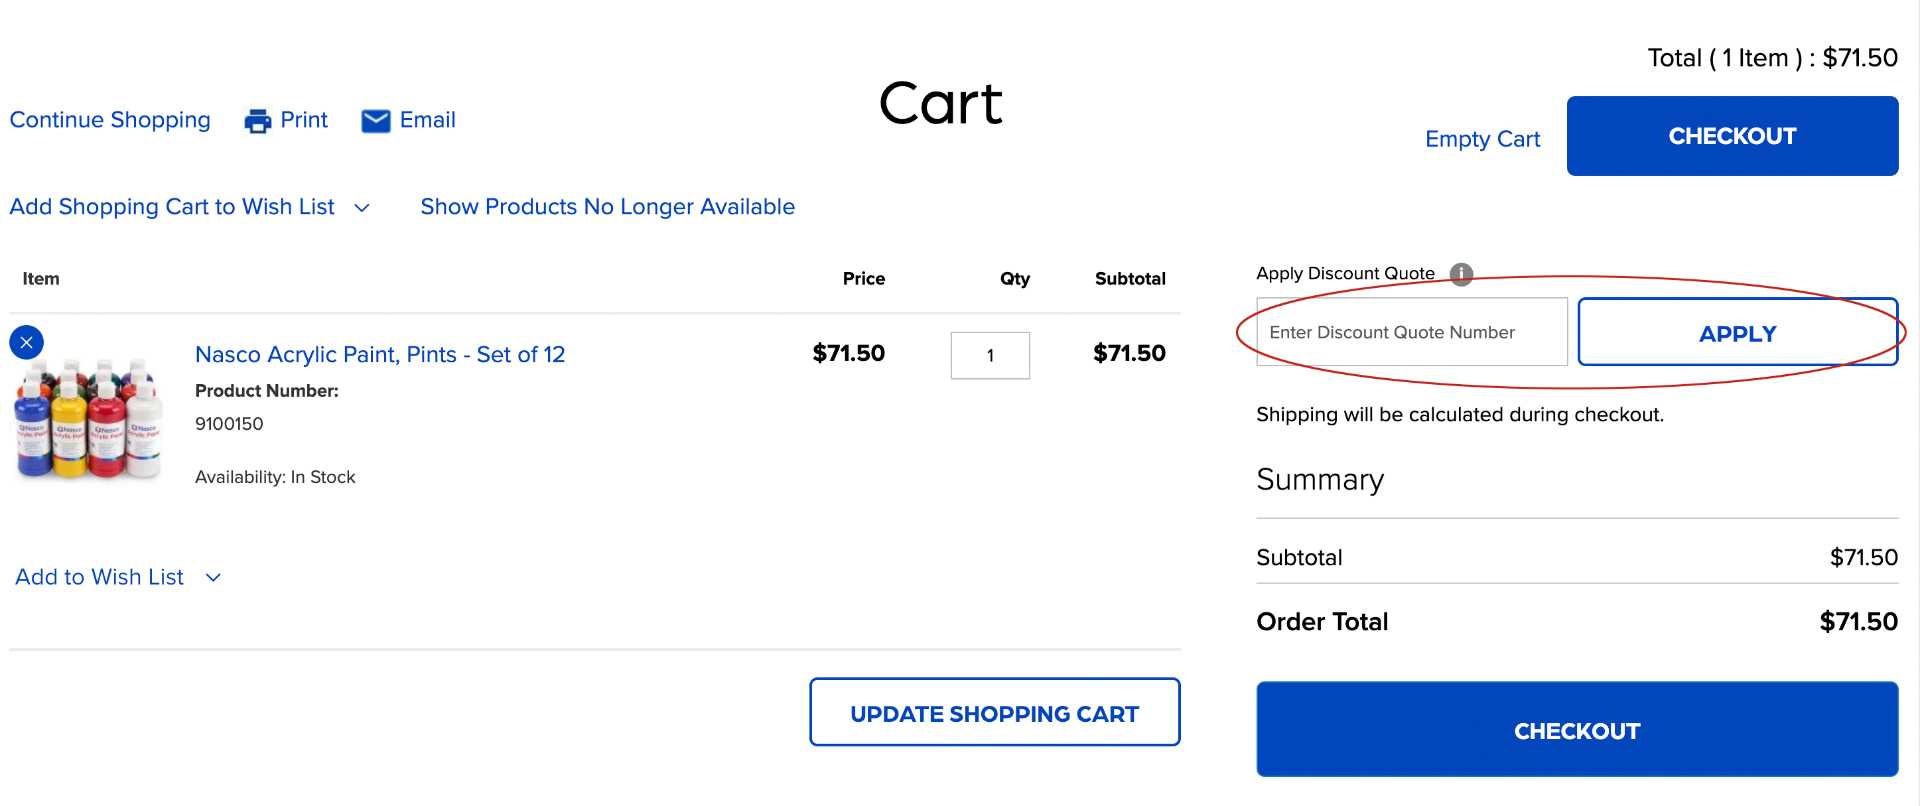The image size is (1920, 806).
Task: Click the quantity input box
Action: click(990, 356)
